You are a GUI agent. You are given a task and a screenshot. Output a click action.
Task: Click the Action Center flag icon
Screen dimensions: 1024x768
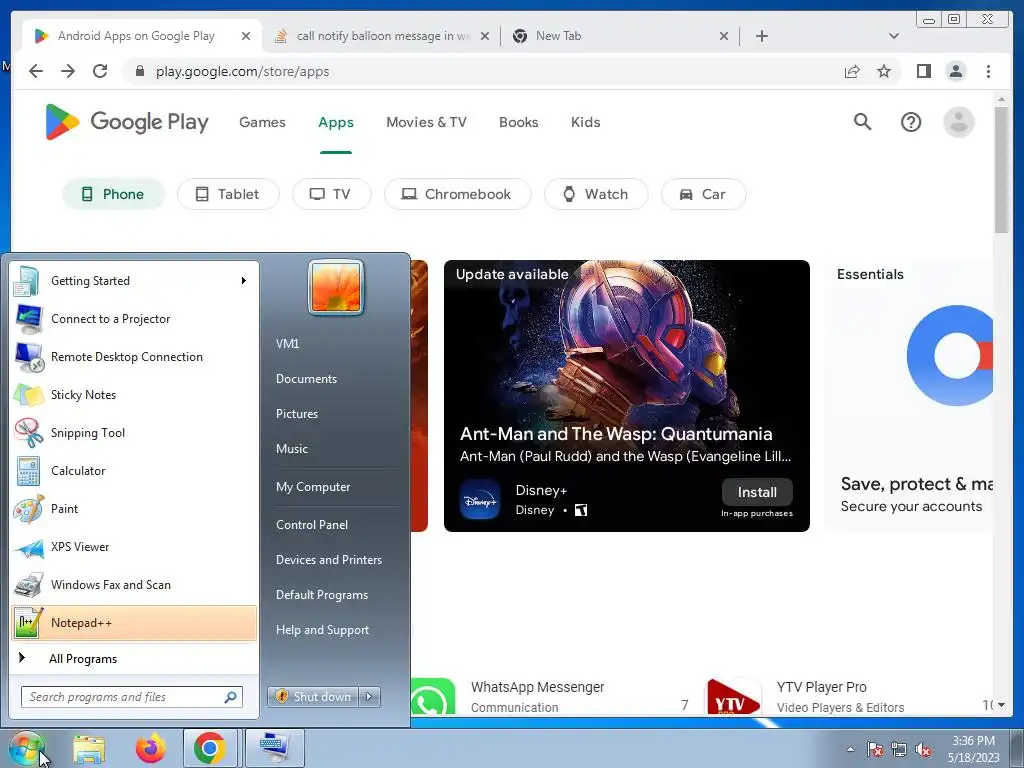click(x=874, y=749)
